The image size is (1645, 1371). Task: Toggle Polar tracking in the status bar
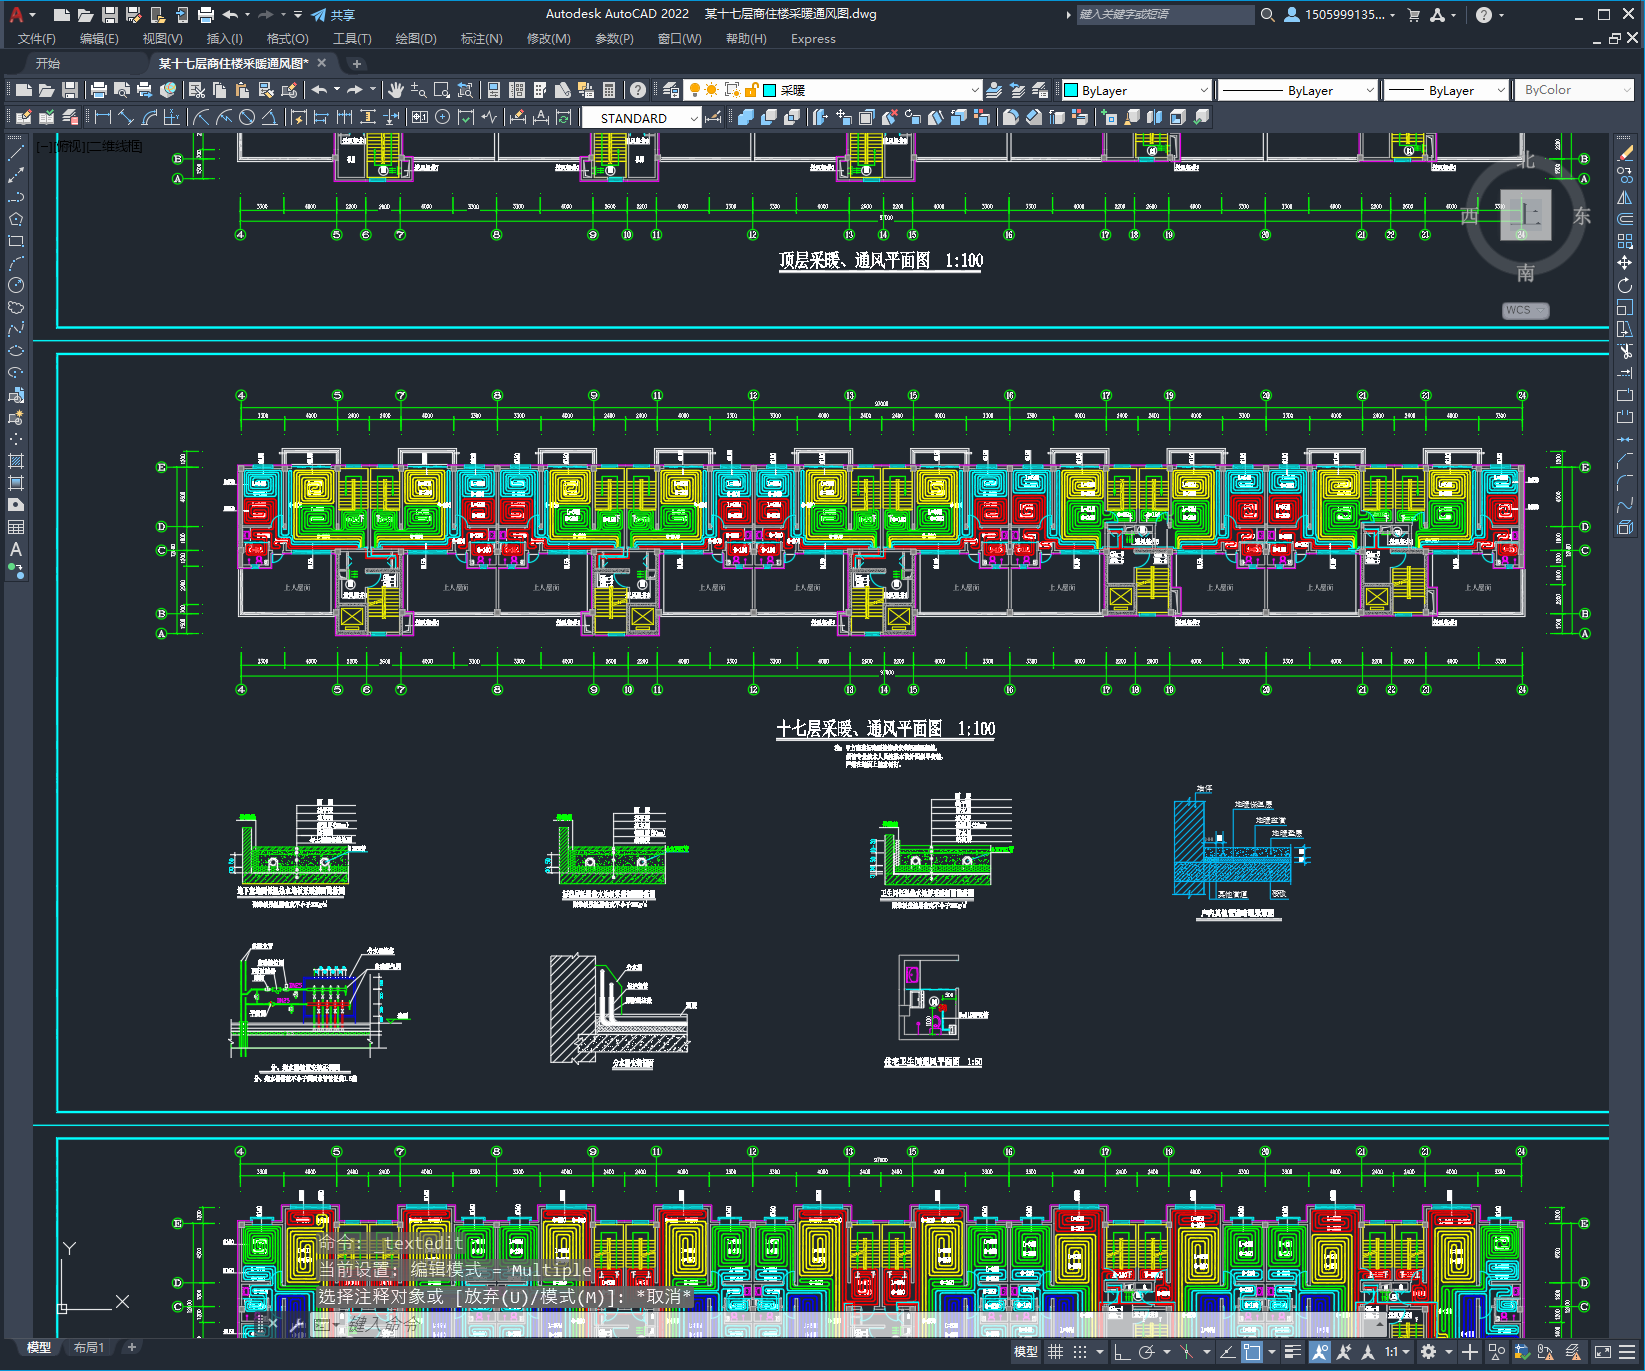(x=1146, y=1352)
